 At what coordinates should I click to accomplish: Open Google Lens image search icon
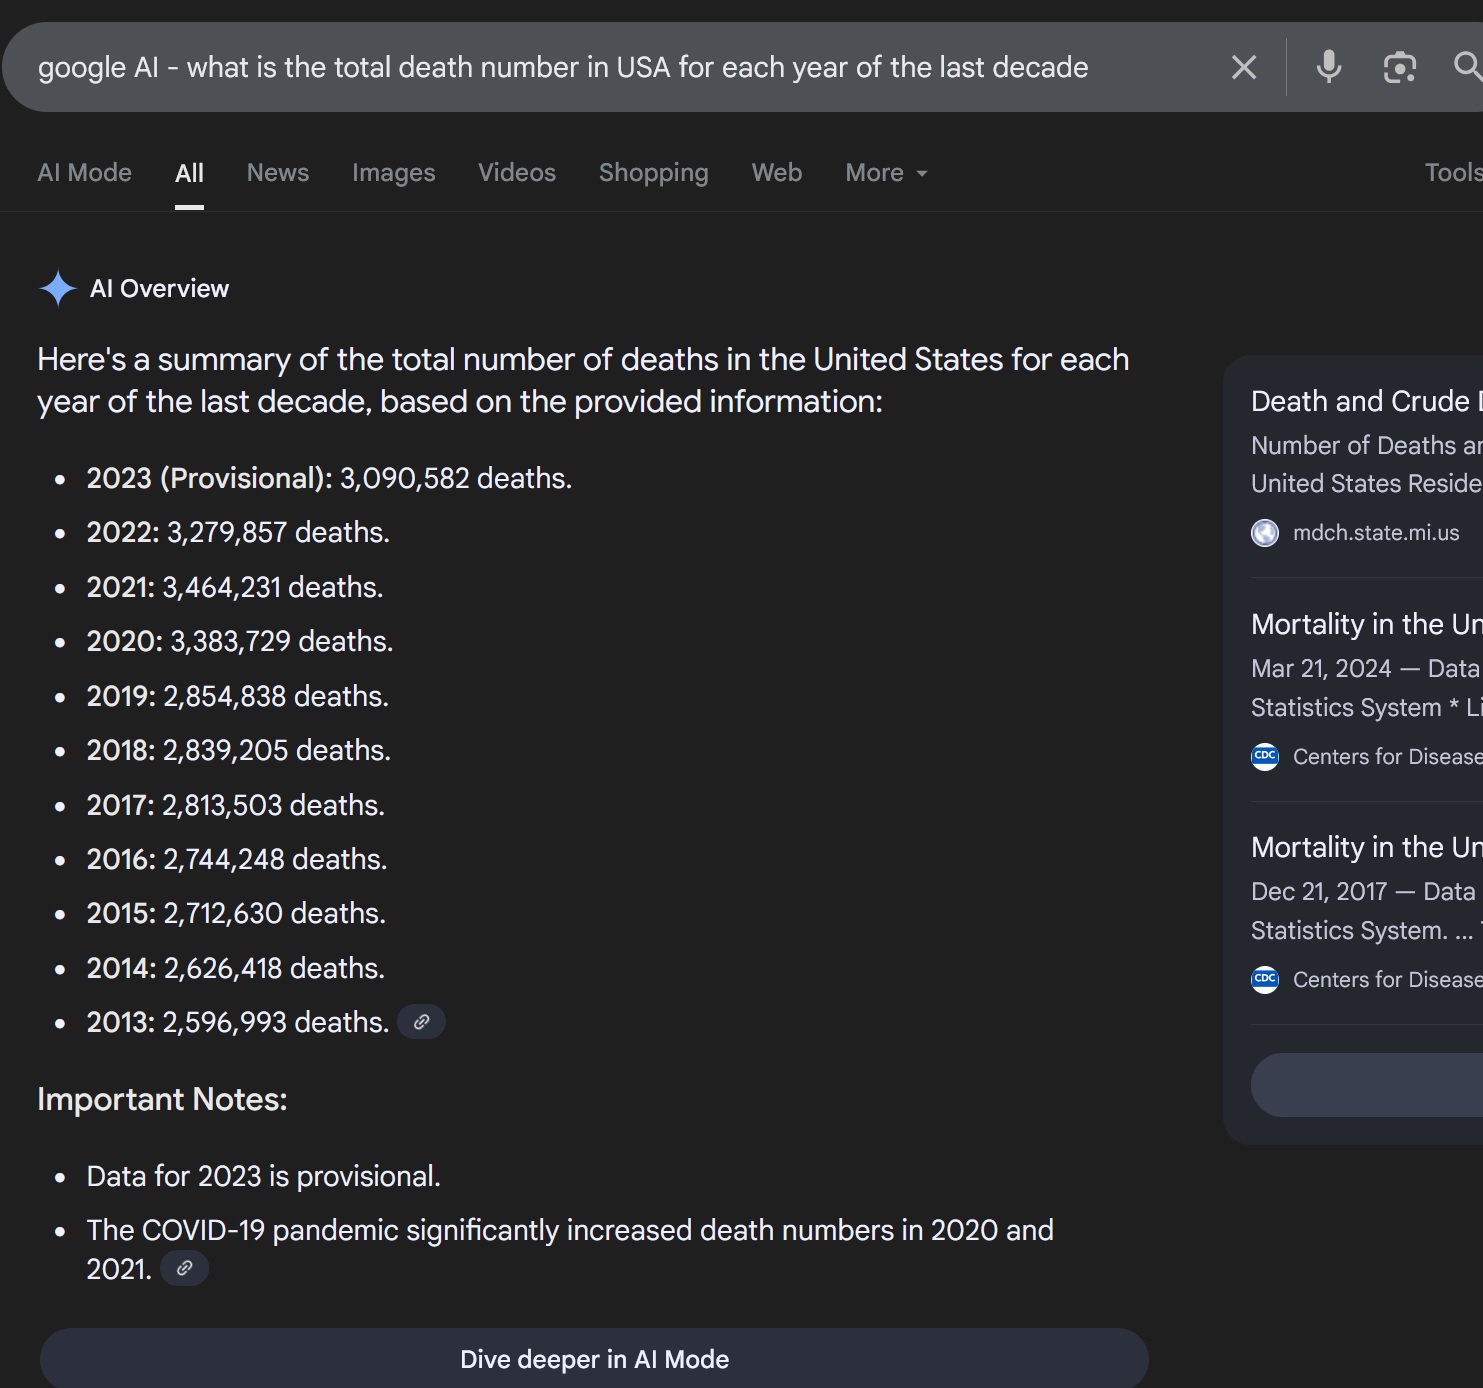1400,67
